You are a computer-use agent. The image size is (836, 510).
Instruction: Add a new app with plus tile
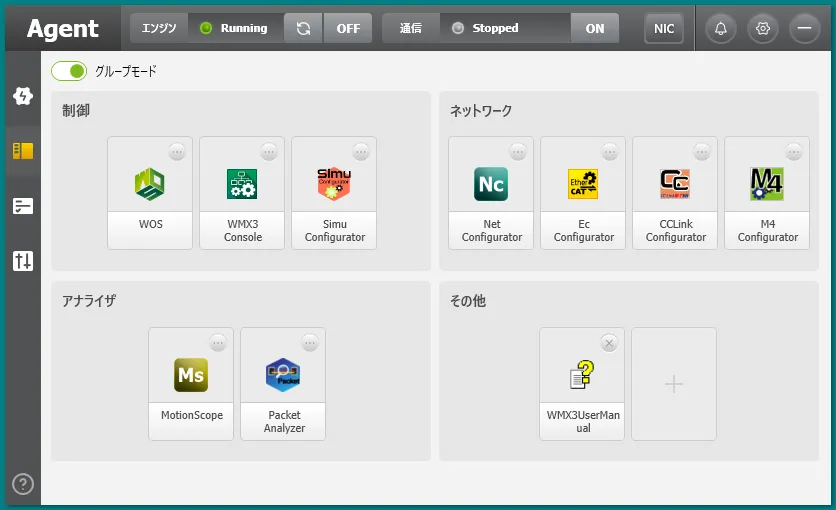pyautogui.click(x=674, y=384)
